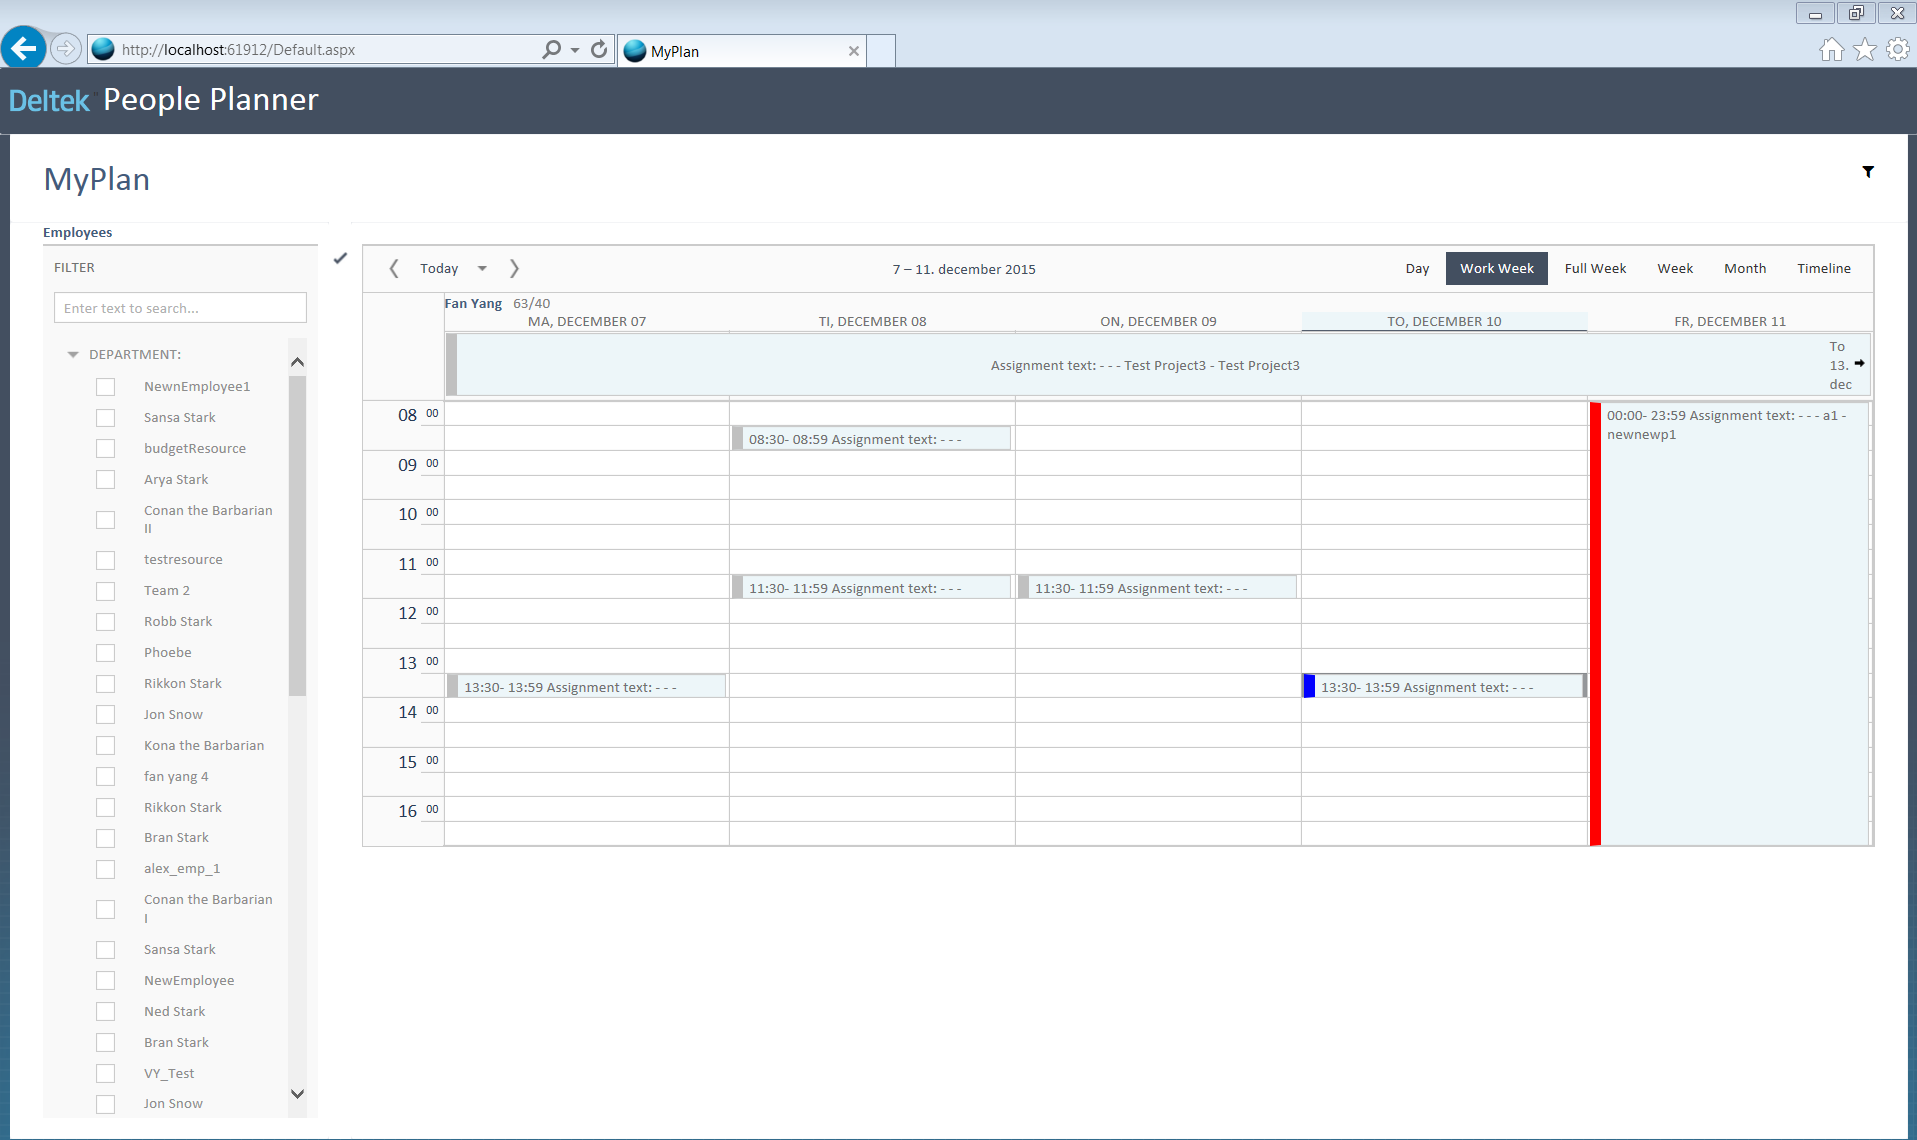Switch to the Timeline view

point(1823,268)
